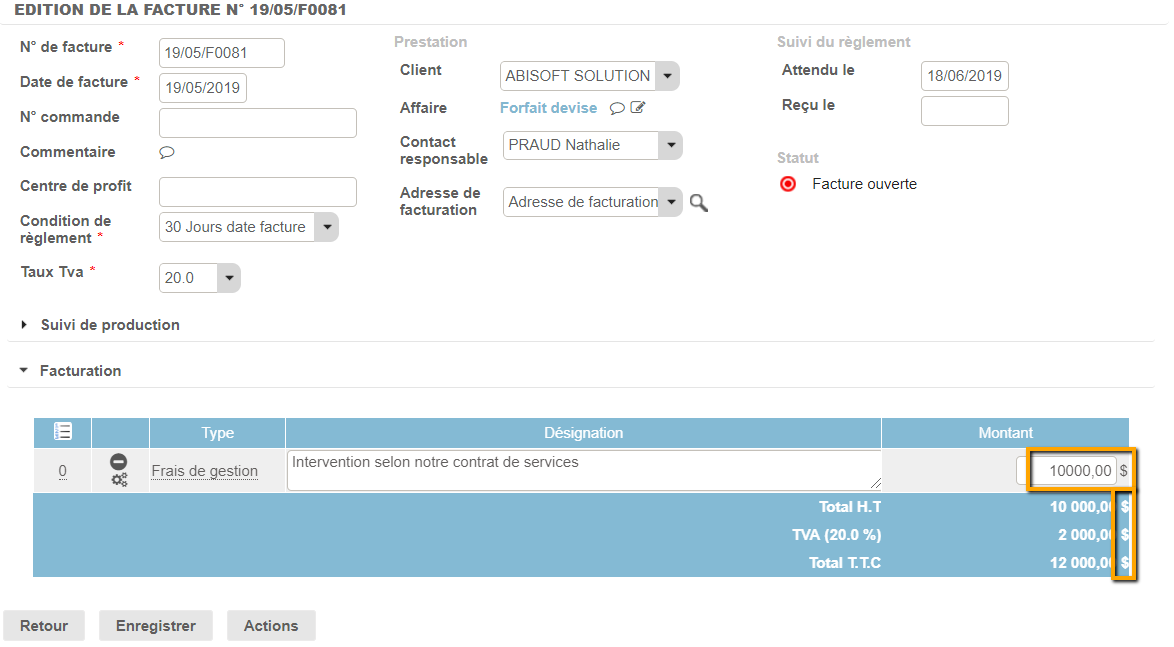Open the Condition de règlement dropdown
1174x647 pixels.
pos(327,227)
